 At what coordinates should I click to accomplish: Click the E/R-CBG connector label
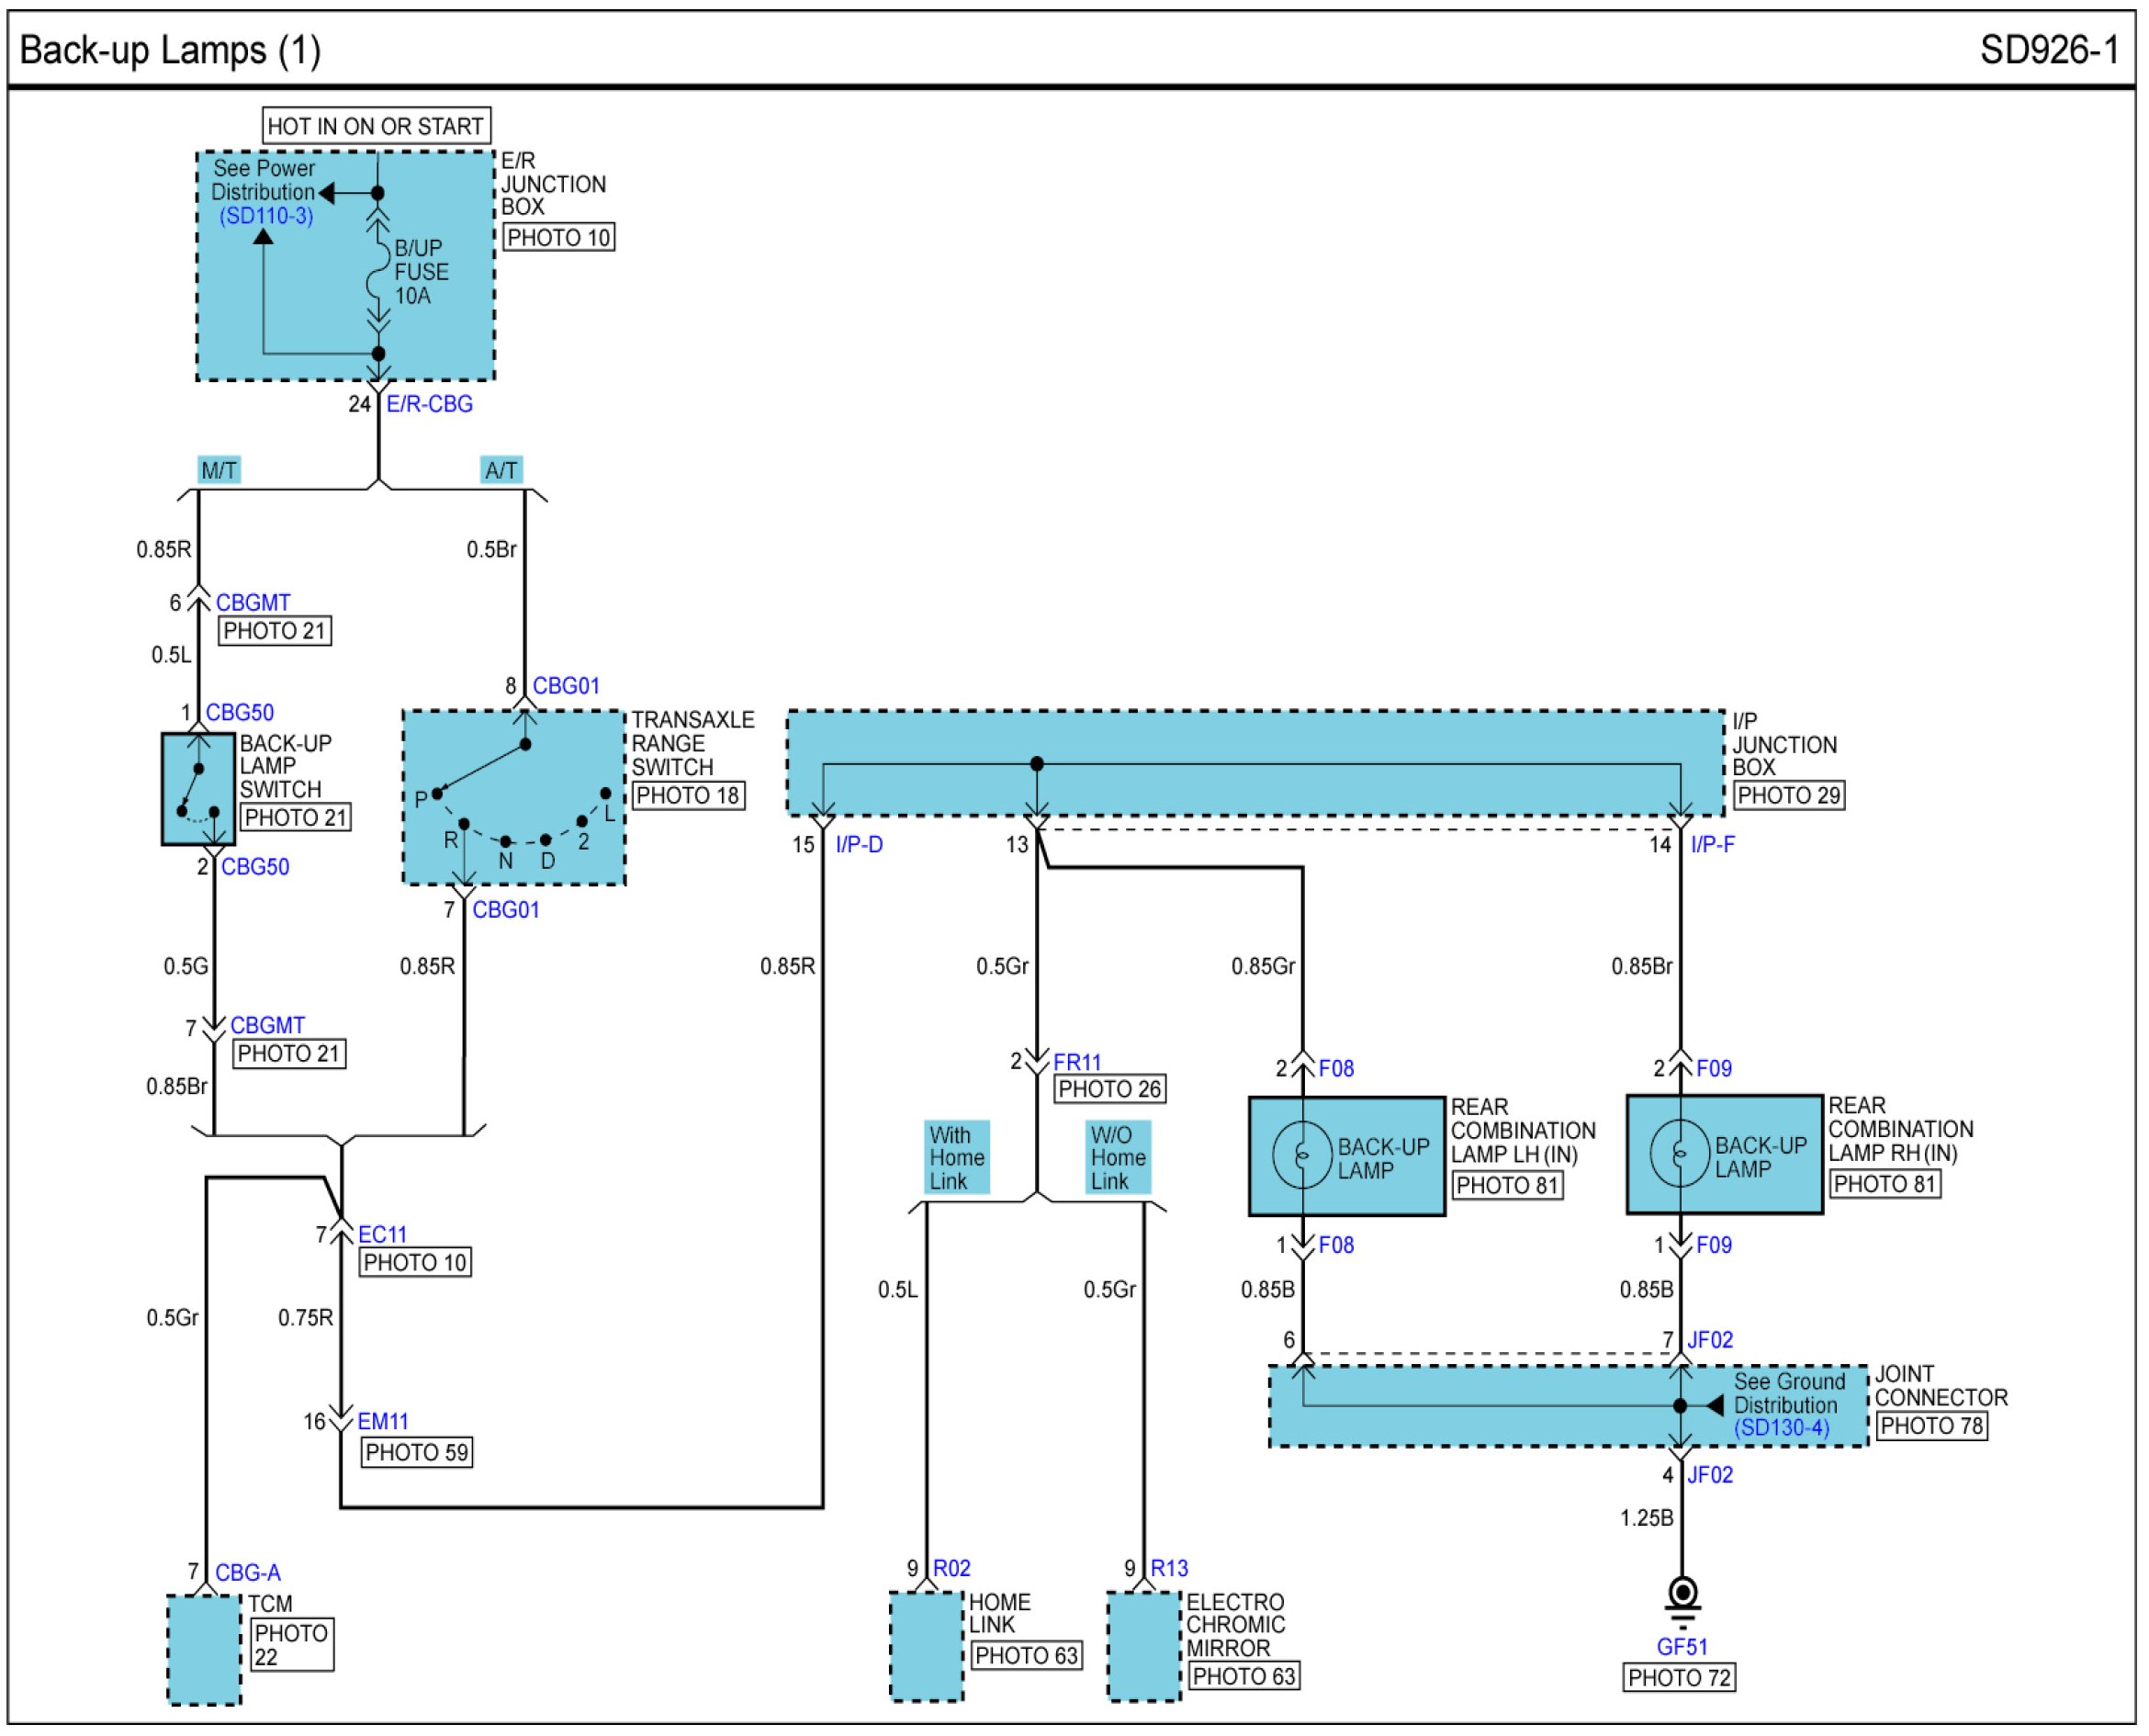coord(429,404)
